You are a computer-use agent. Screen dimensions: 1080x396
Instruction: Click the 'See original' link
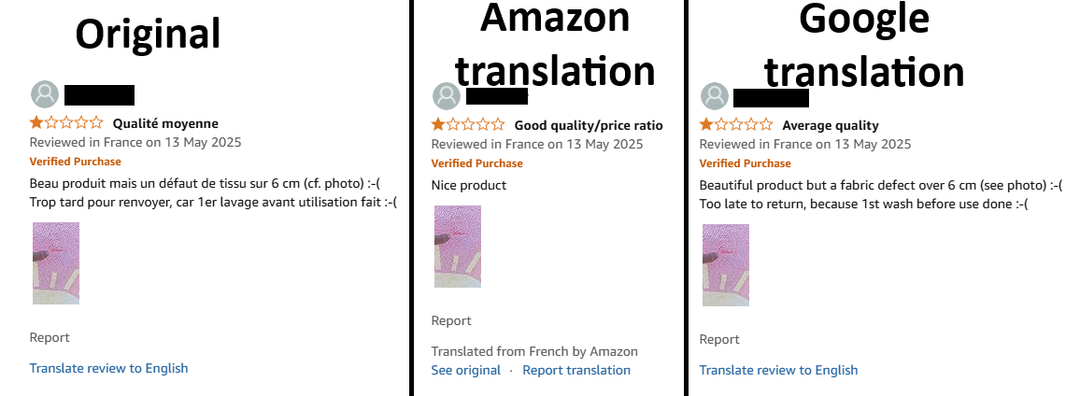click(466, 370)
